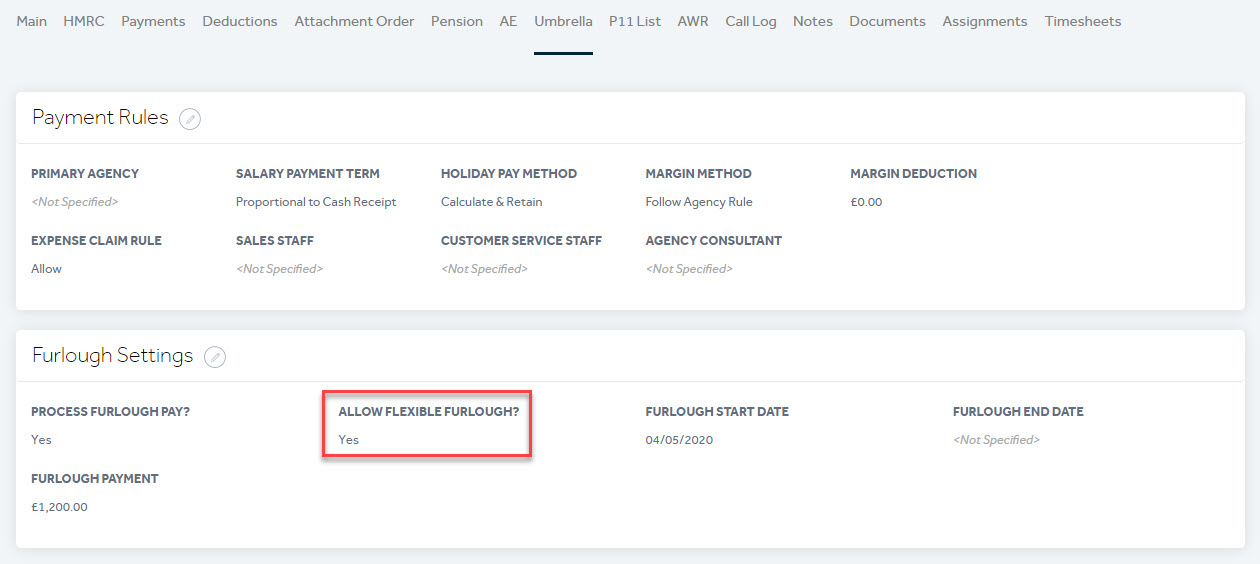Switch to the AE tab
The height and width of the screenshot is (564, 1260).
pos(509,21)
